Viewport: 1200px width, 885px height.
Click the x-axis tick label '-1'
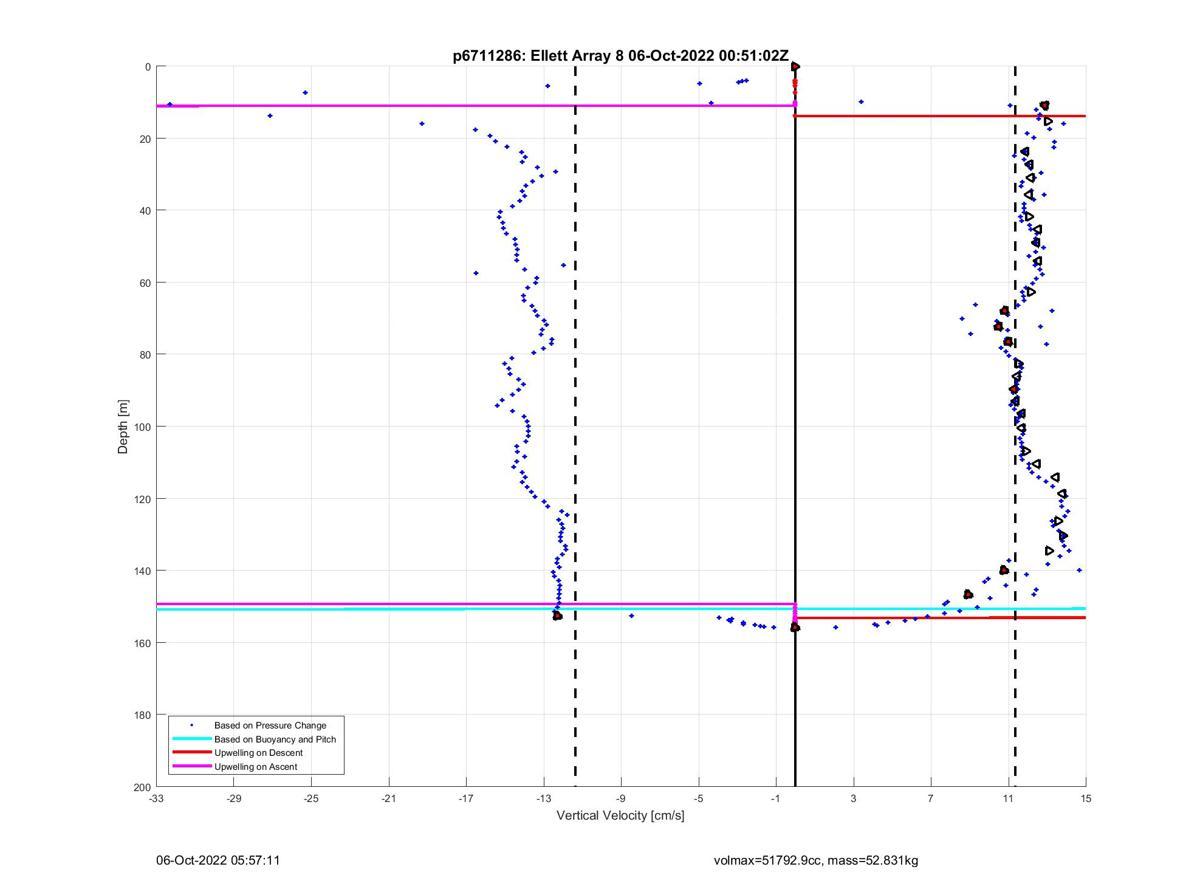(776, 798)
